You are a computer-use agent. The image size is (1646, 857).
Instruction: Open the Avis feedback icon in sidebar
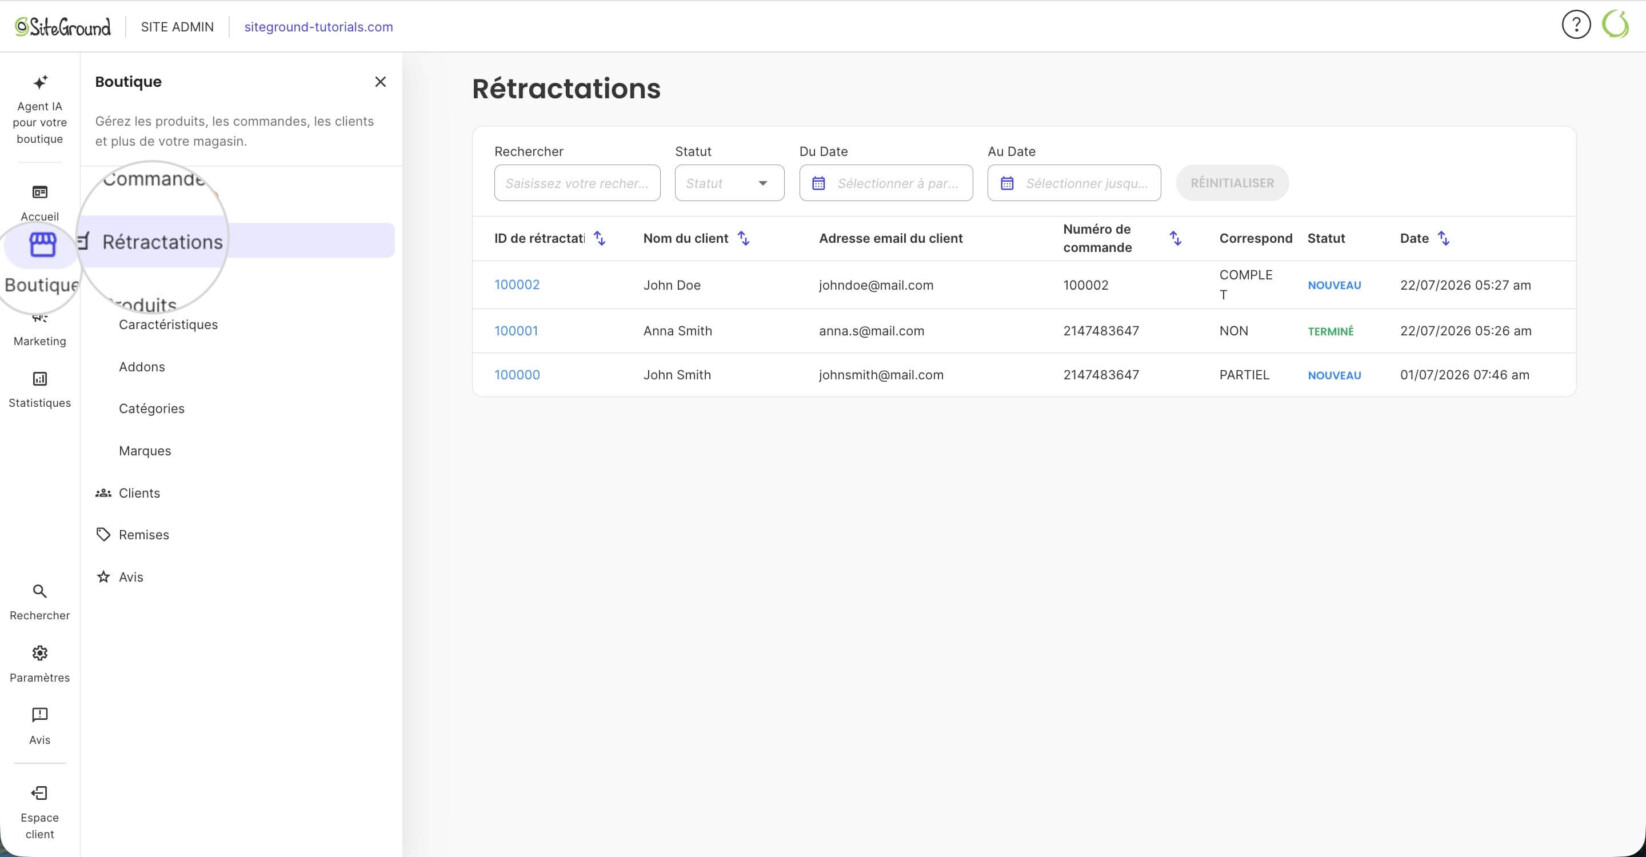40,715
